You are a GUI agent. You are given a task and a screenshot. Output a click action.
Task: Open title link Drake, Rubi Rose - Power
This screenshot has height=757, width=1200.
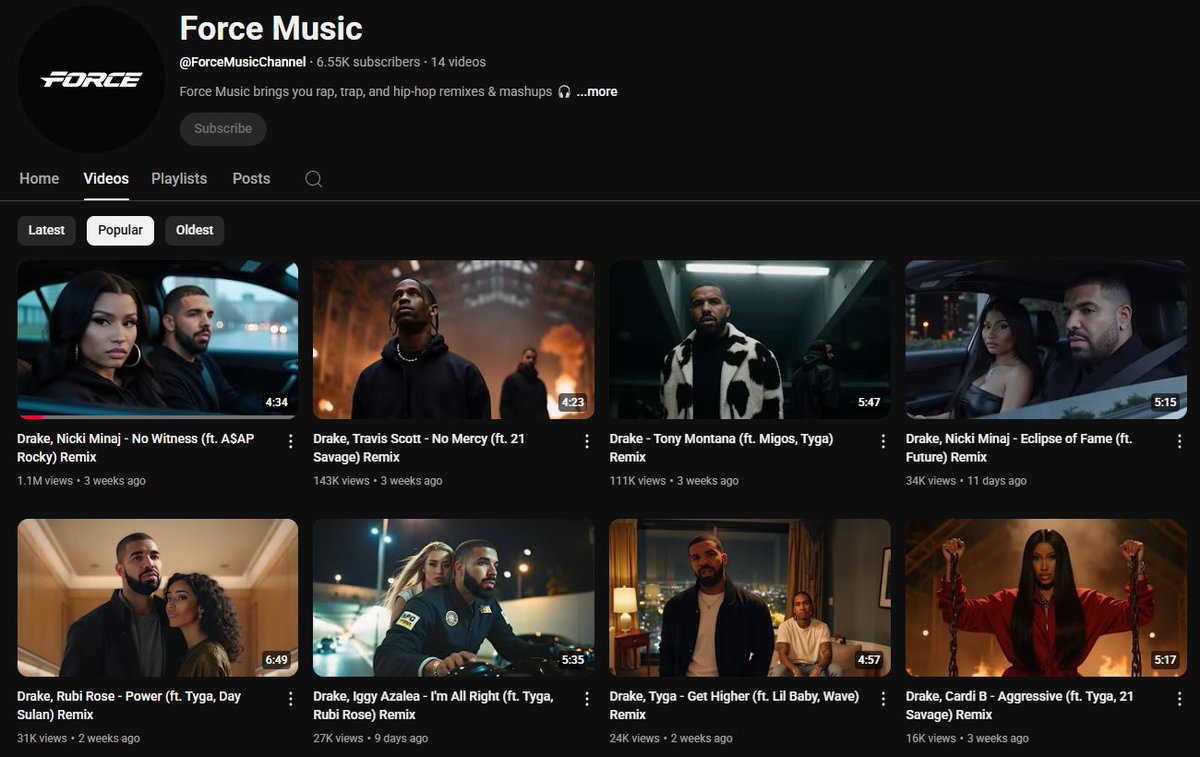click(129, 706)
